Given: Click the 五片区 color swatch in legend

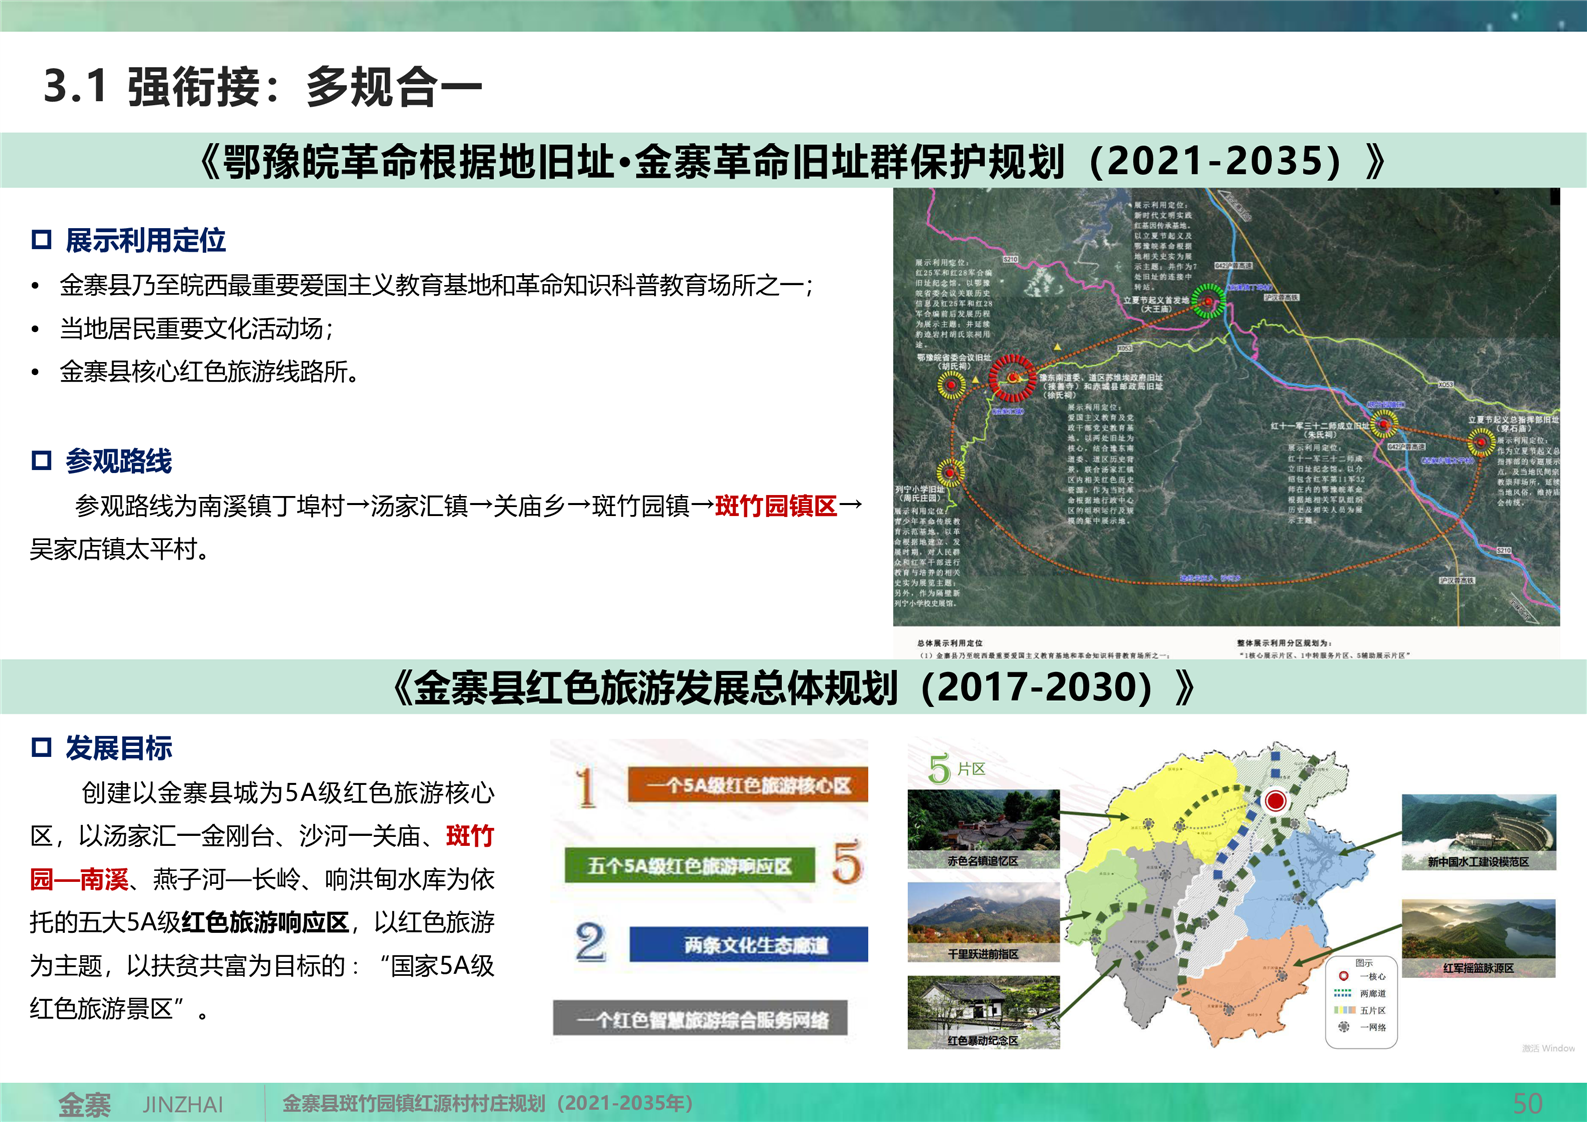Looking at the screenshot, I should [1343, 1010].
